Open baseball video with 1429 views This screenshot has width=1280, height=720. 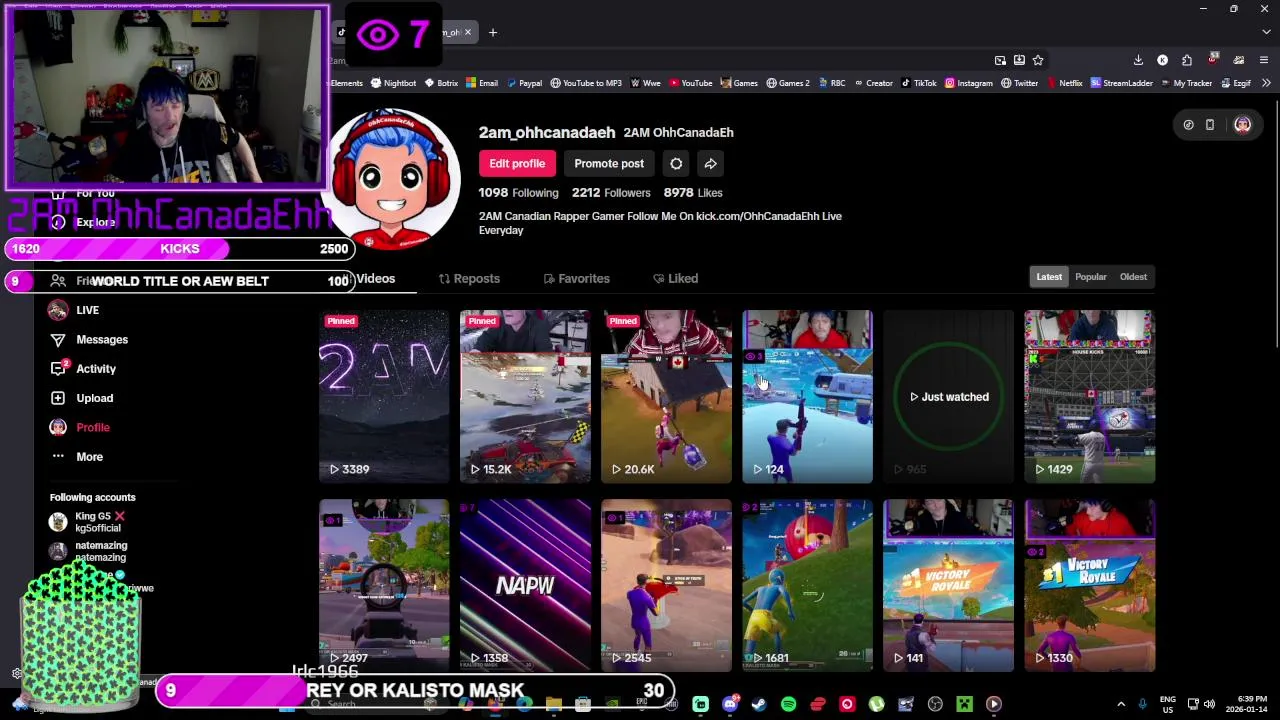click(x=1089, y=397)
